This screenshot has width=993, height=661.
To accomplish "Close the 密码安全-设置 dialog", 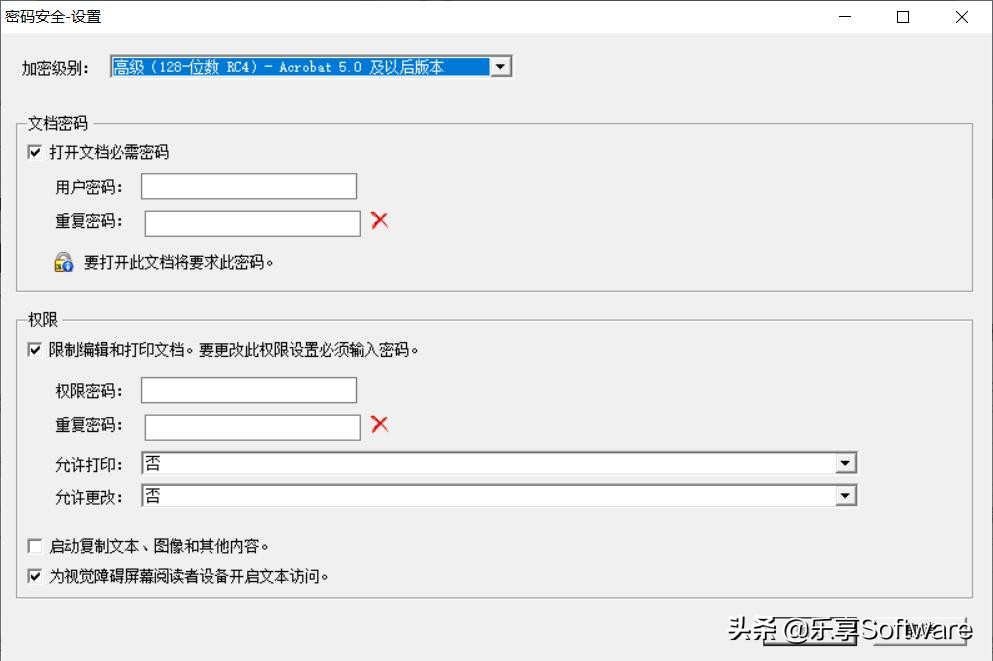I will tap(961, 17).
